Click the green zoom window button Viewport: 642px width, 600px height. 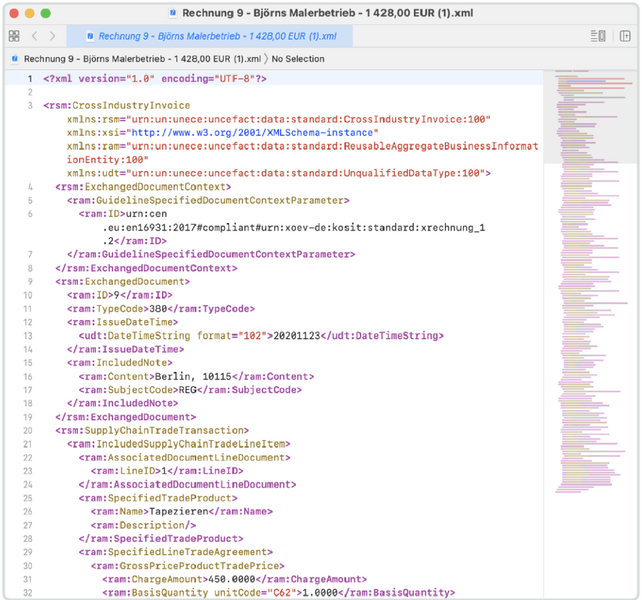pos(46,13)
